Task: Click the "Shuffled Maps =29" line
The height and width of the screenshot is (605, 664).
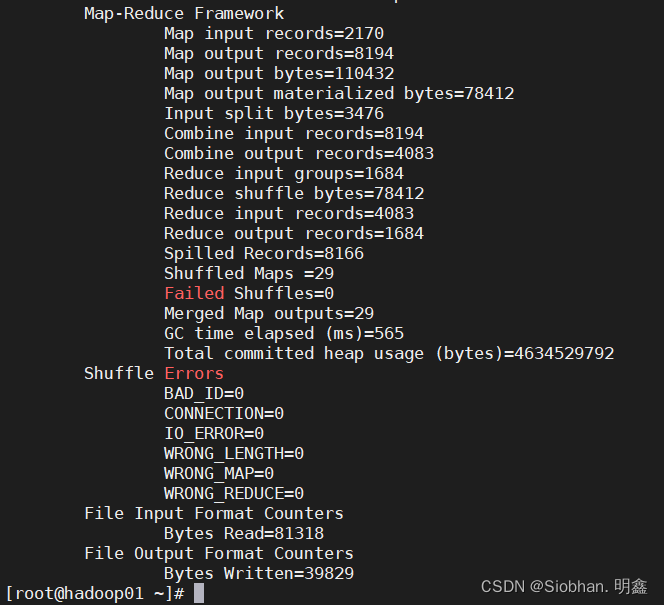Action: click(248, 273)
